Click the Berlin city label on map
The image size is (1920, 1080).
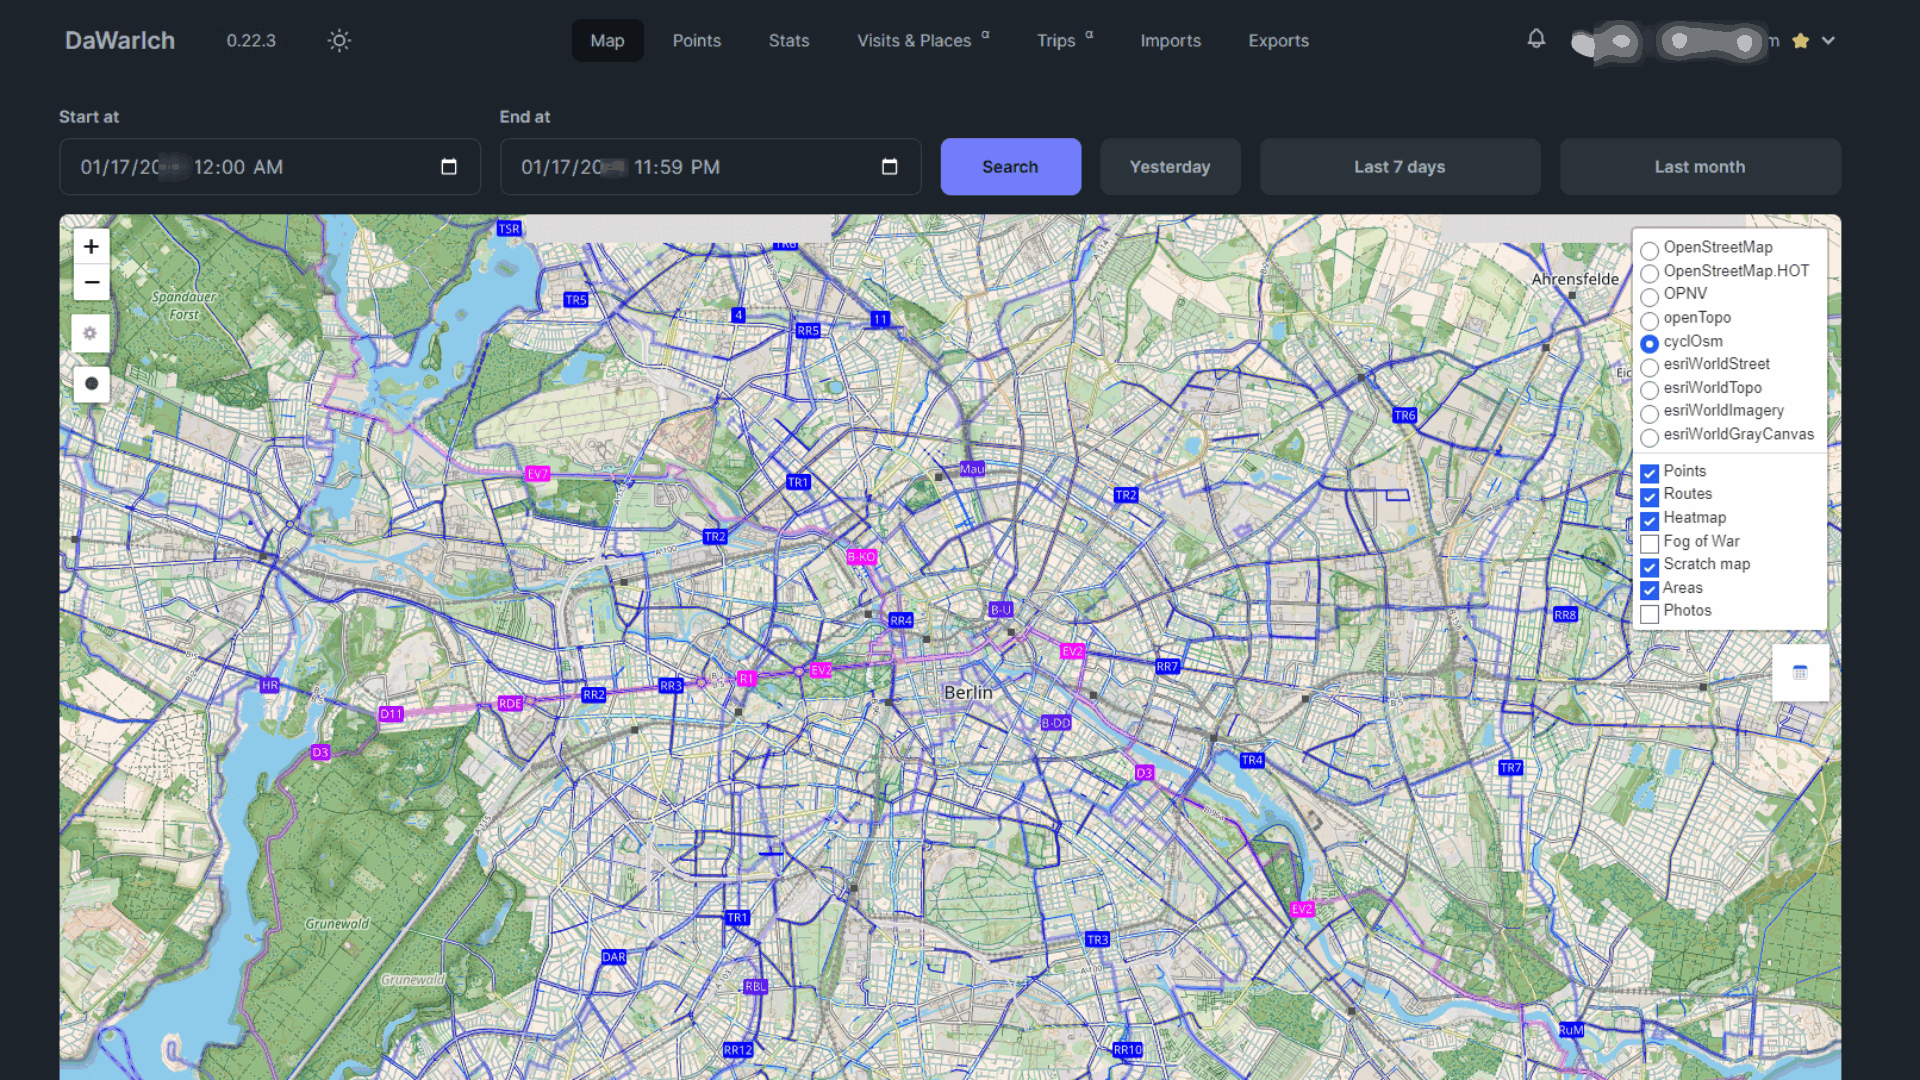[968, 692]
